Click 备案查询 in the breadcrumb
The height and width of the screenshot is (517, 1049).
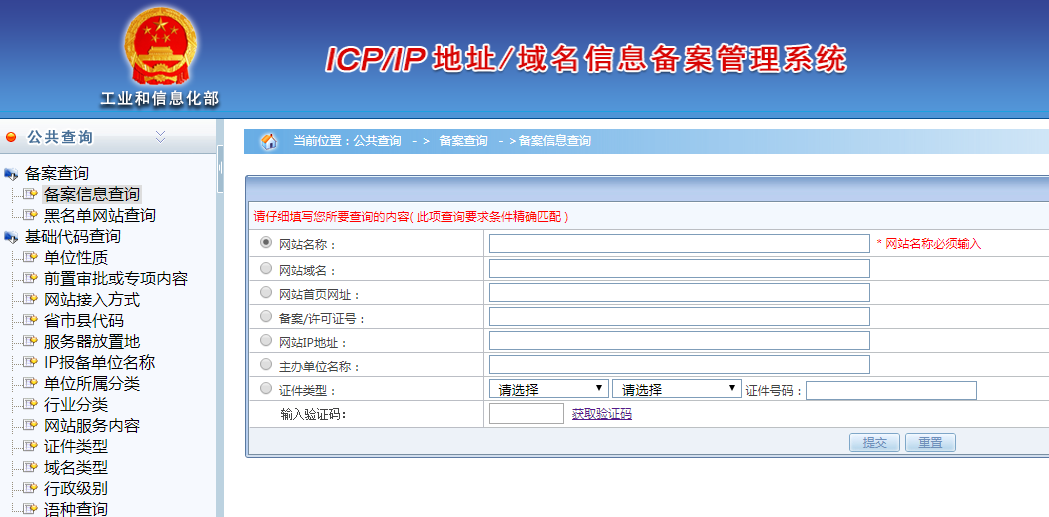(x=463, y=141)
